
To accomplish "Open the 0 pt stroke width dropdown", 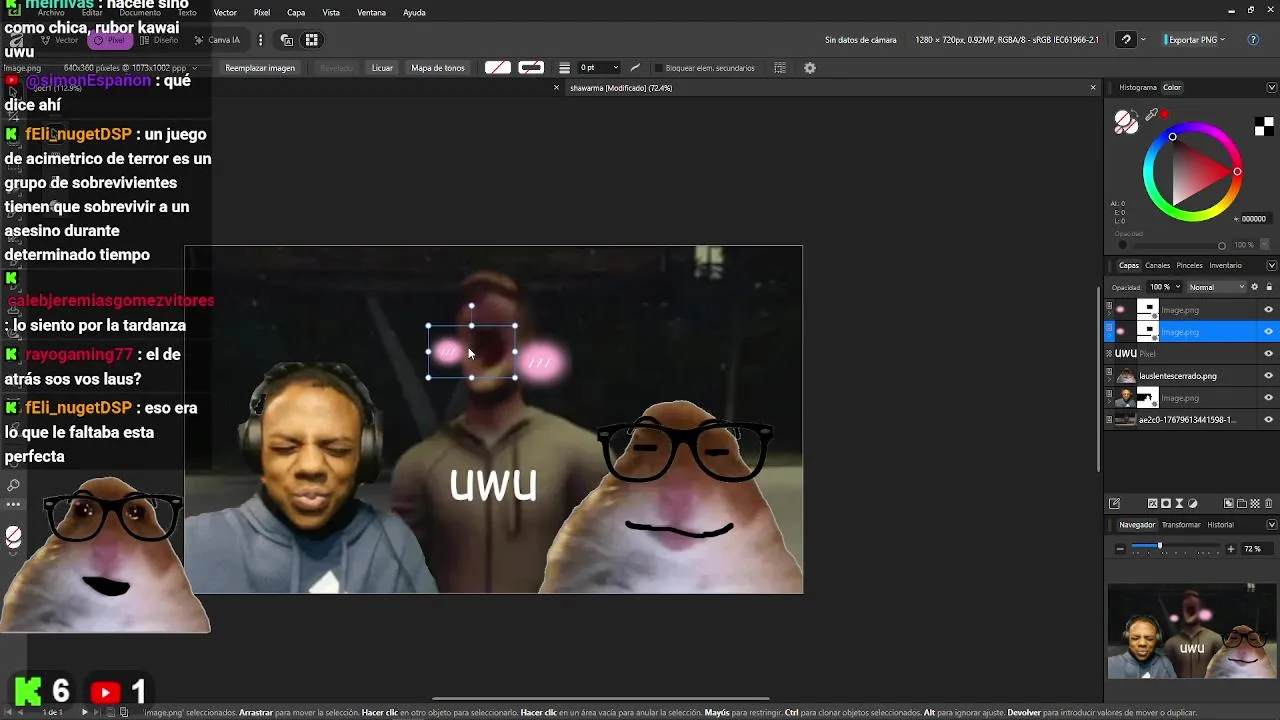I will coord(599,68).
